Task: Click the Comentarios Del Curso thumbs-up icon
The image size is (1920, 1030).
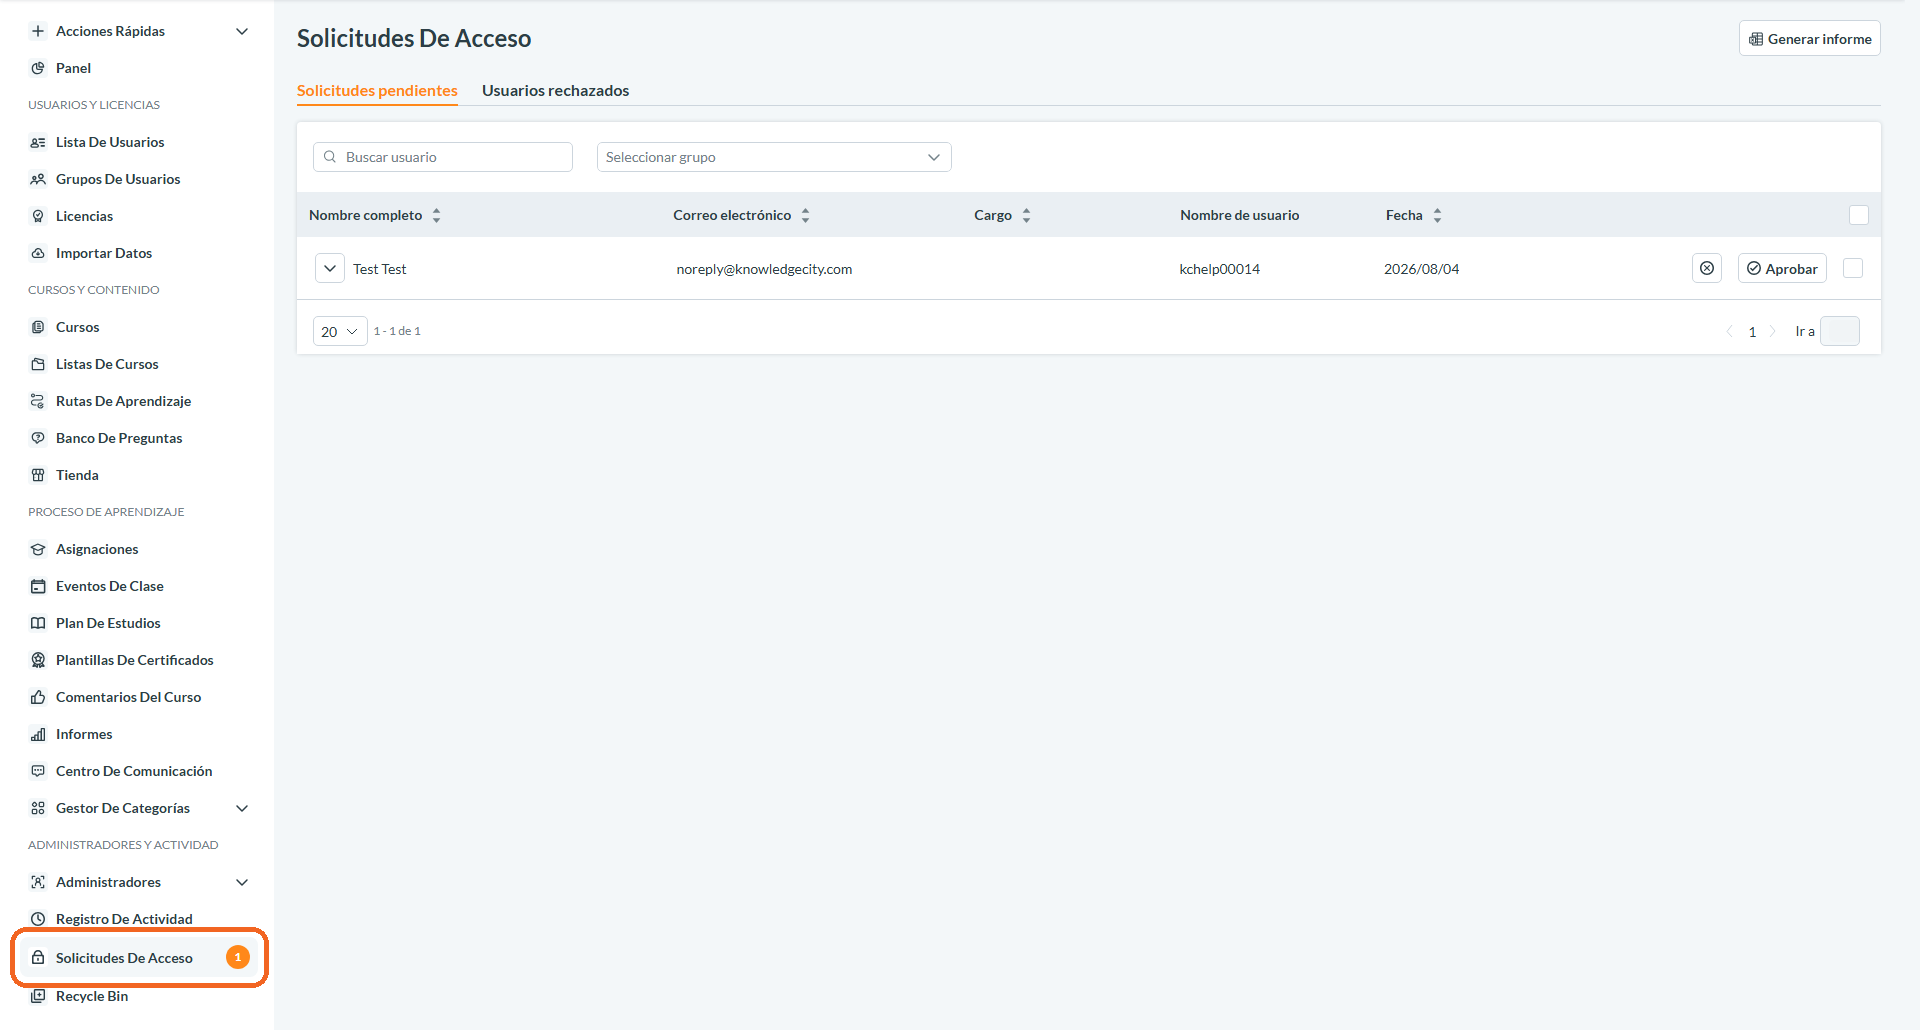Action: click(x=38, y=697)
